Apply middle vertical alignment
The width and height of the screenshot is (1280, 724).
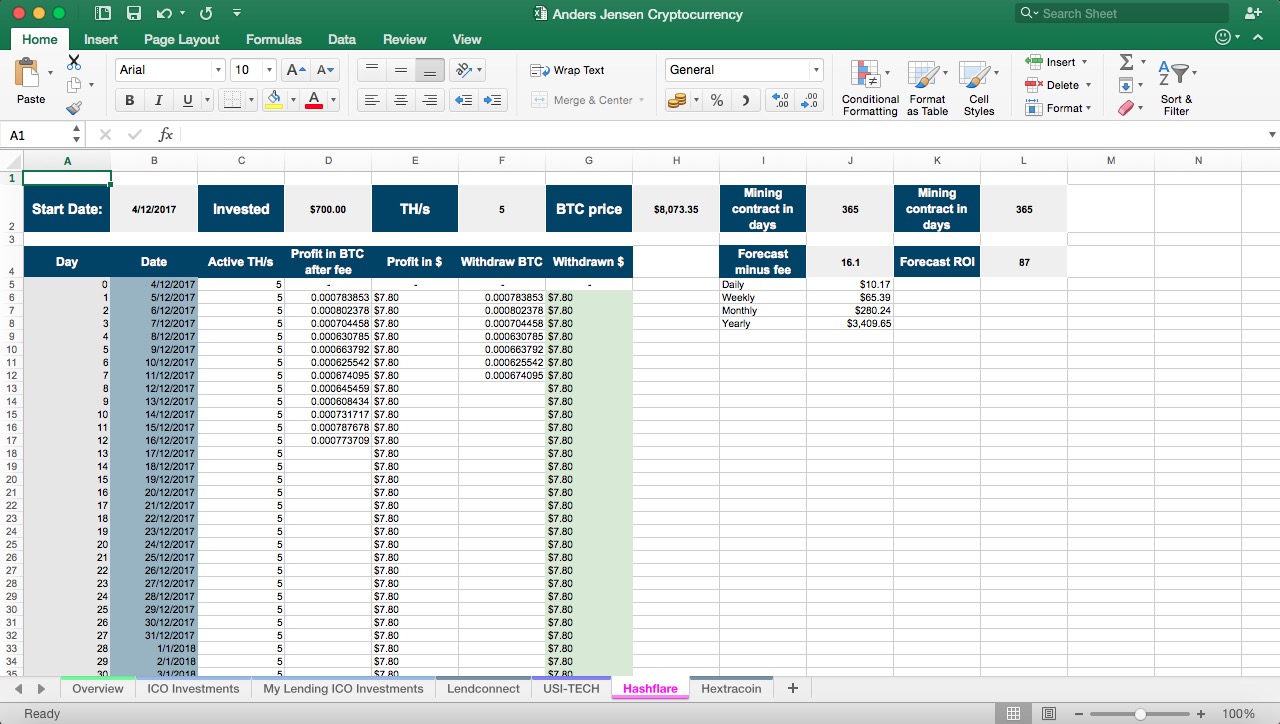point(401,70)
